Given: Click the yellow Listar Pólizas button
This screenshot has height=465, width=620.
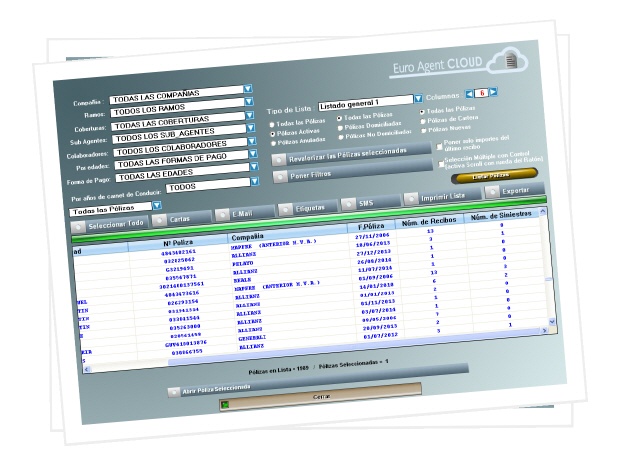Looking at the screenshot, I should [494, 175].
